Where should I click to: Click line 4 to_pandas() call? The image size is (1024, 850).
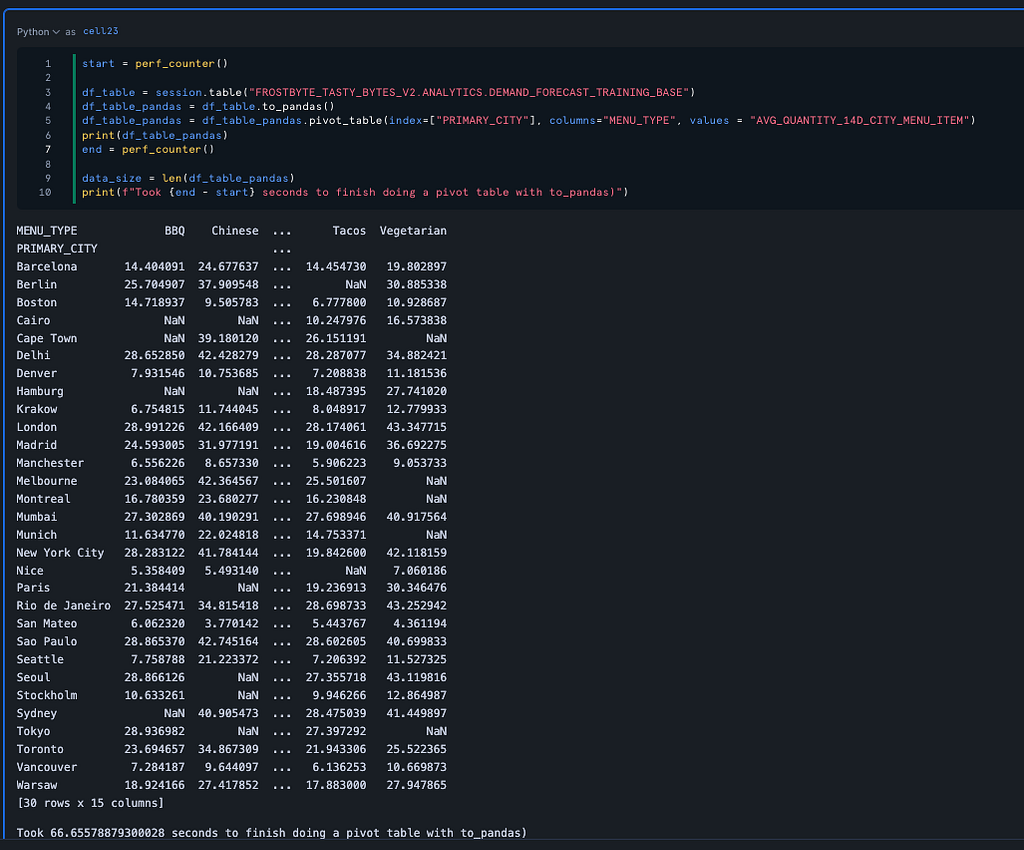(x=298, y=106)
